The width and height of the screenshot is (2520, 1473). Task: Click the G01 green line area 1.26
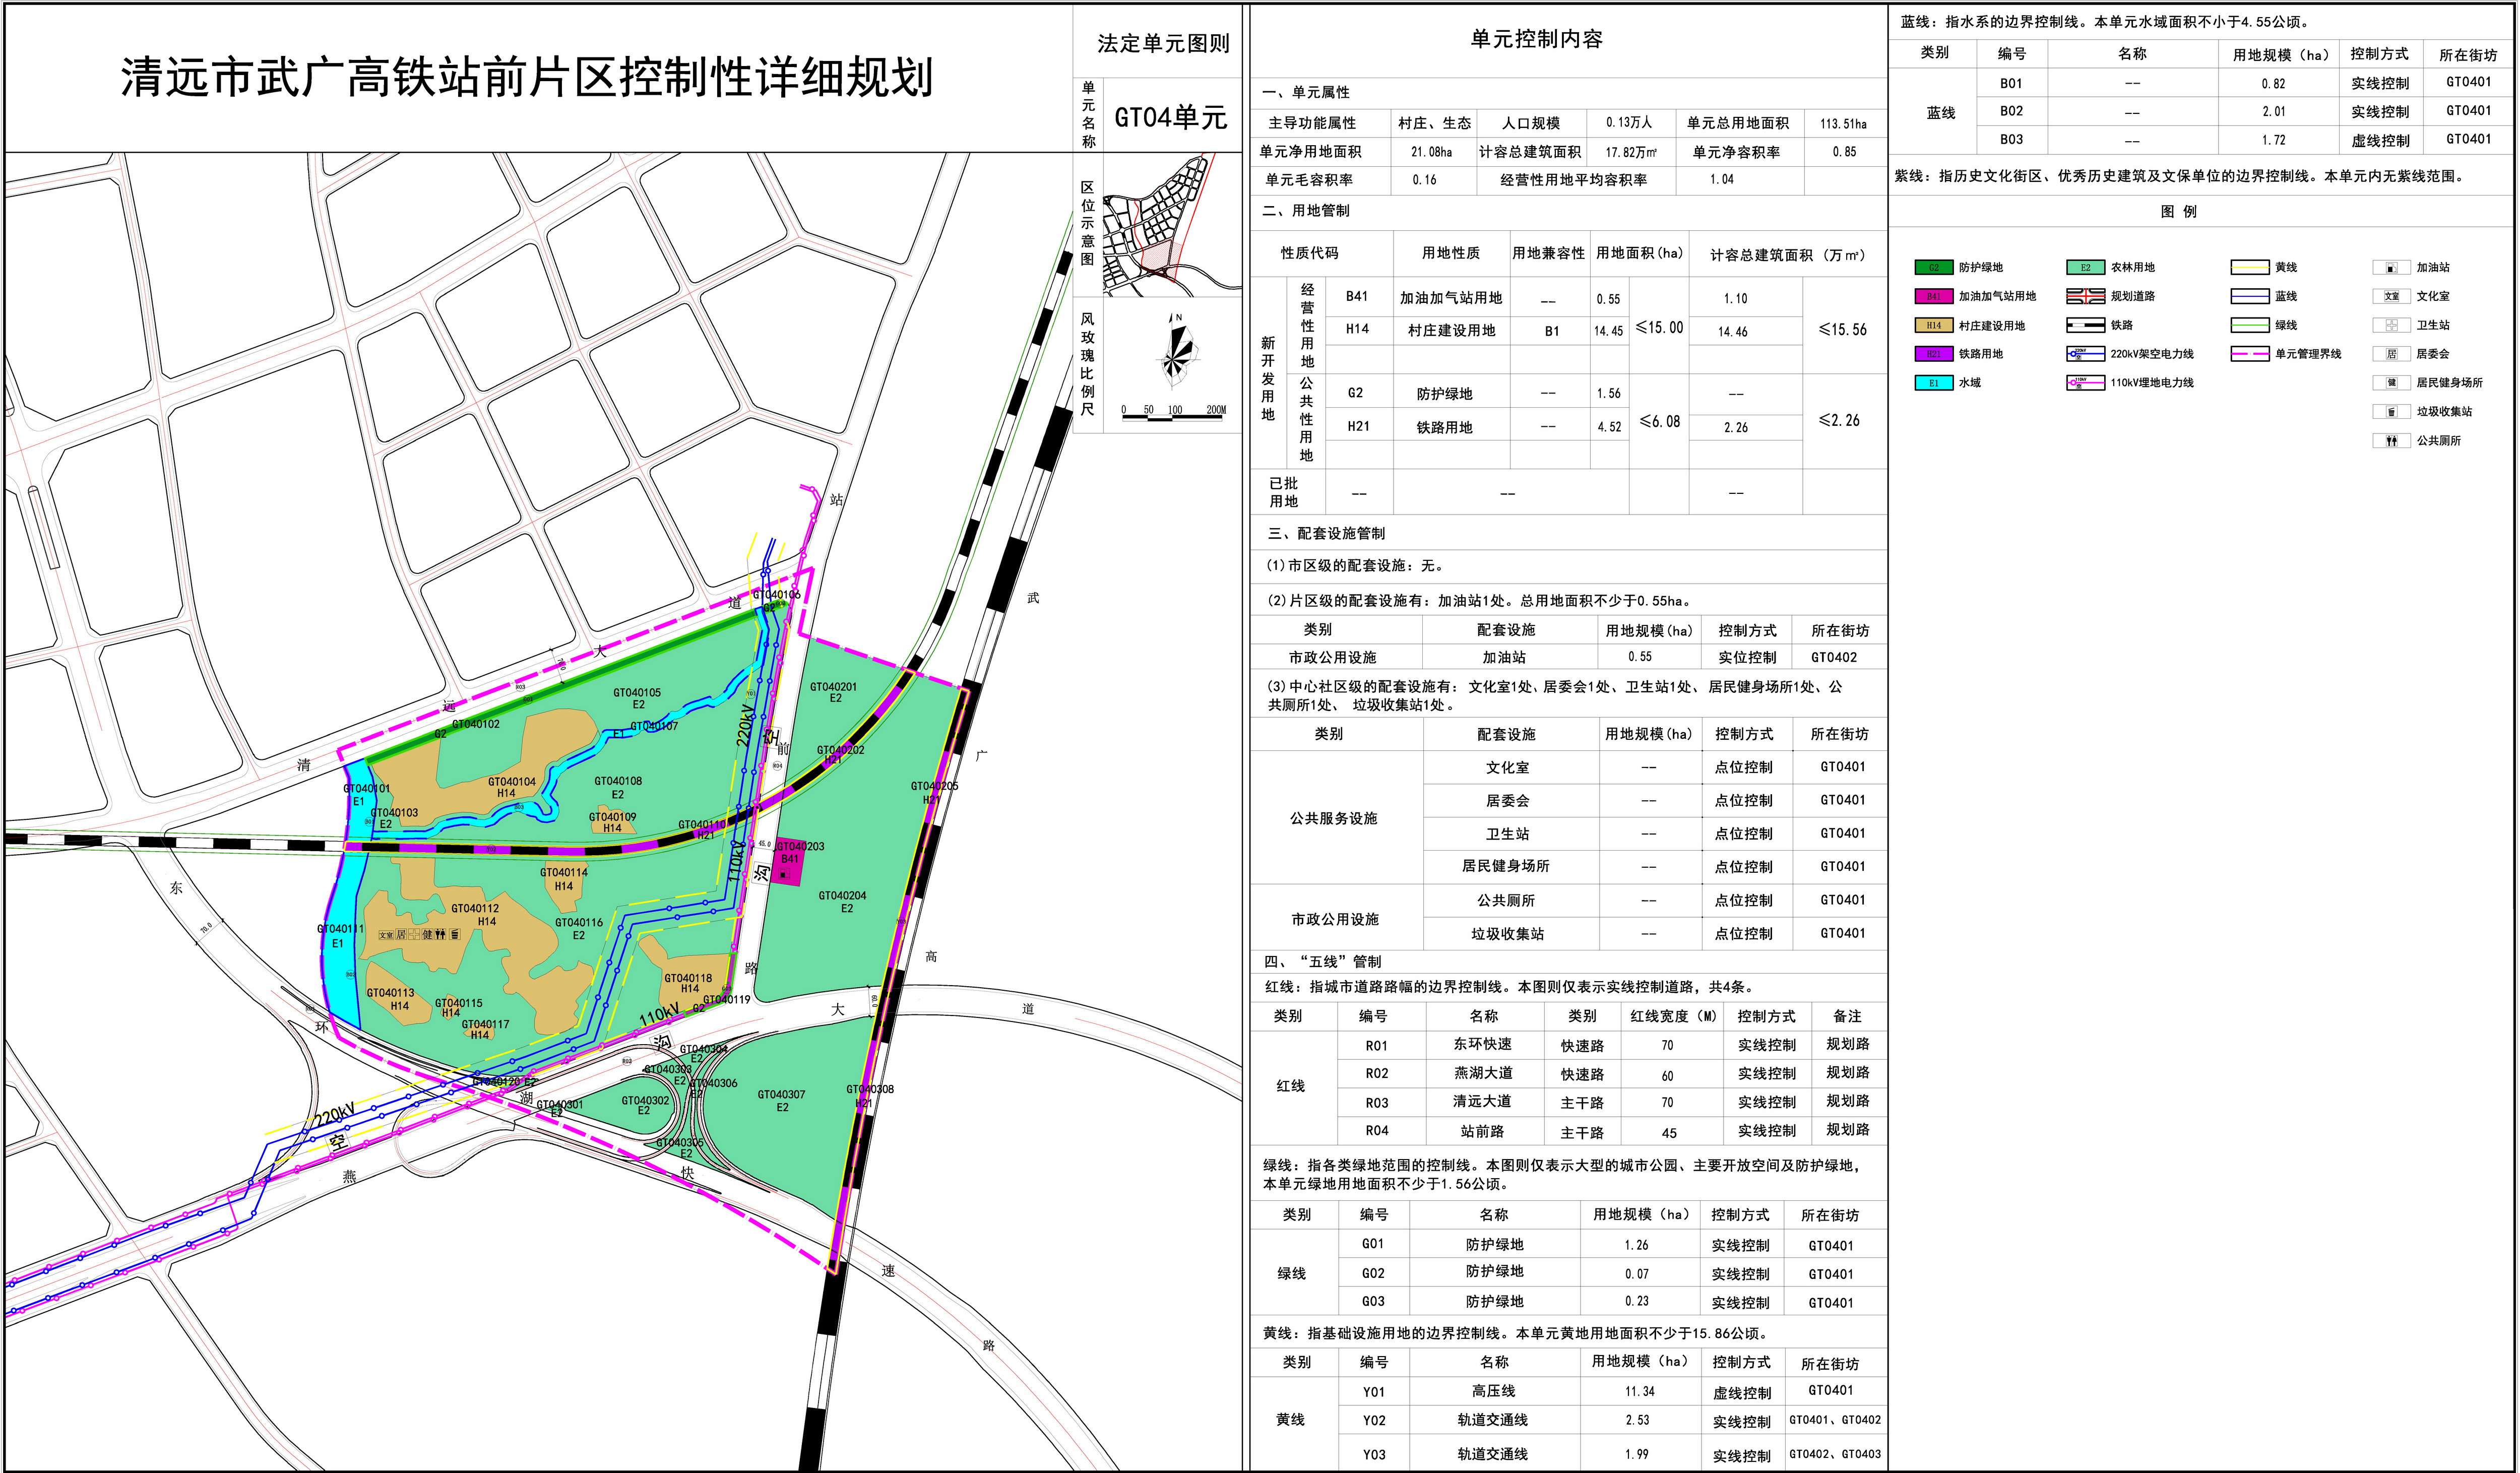coord(1636,1245)
